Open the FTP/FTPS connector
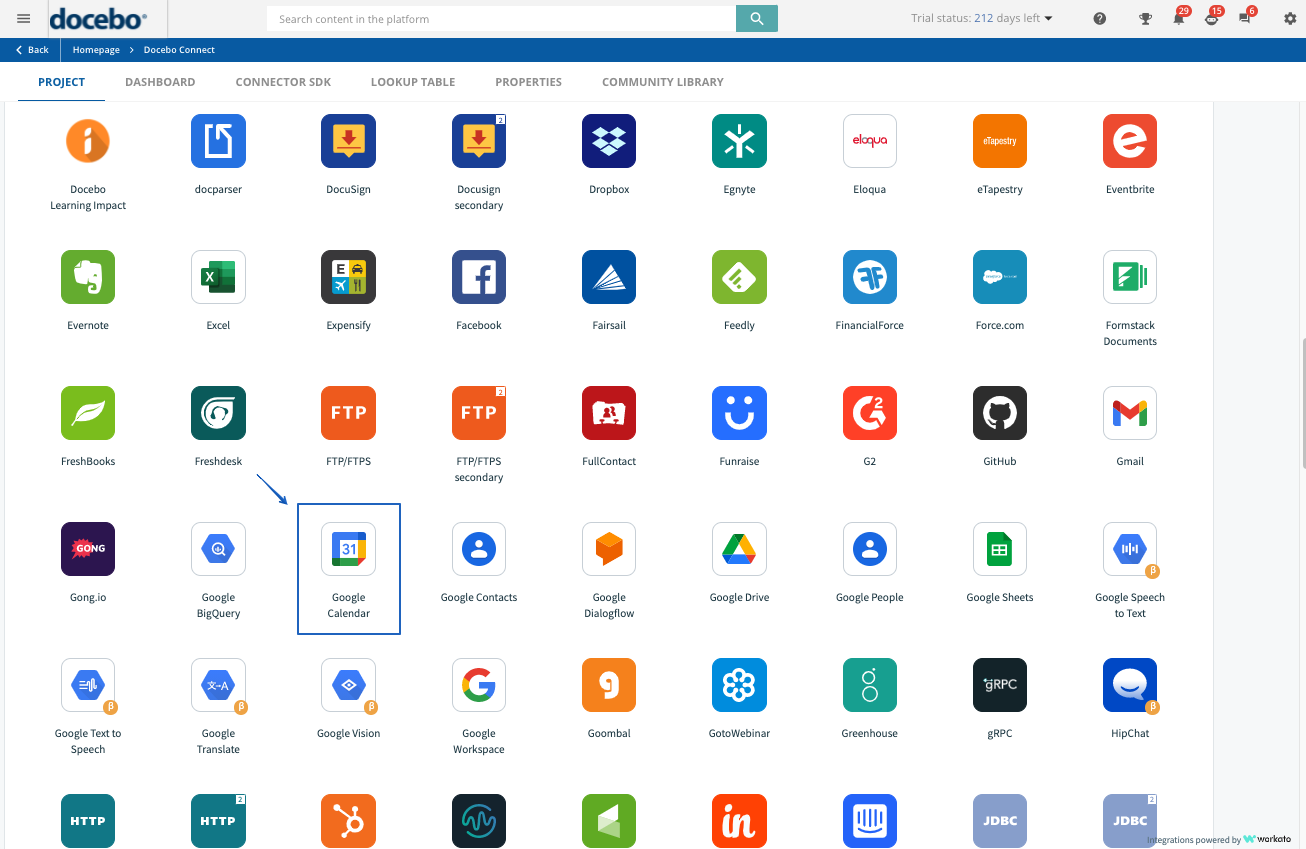Screen dimensions: 1306x849 [349, 413]
